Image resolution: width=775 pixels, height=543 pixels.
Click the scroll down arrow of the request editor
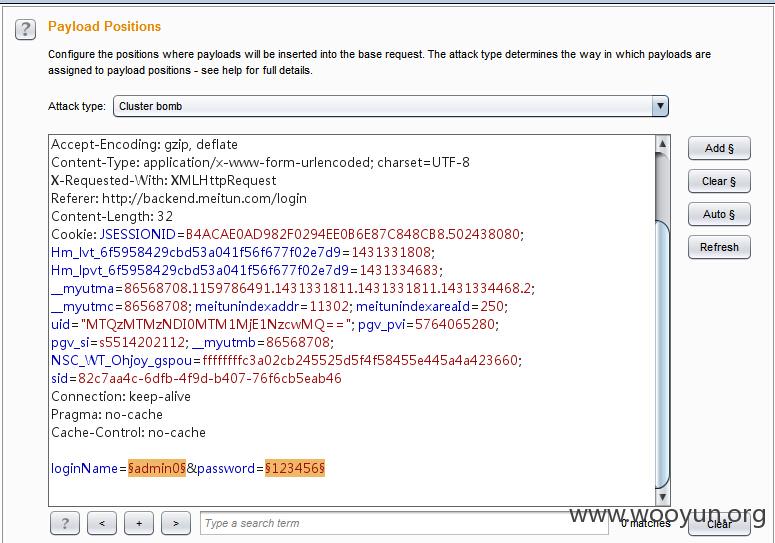(x=662, y=497)
